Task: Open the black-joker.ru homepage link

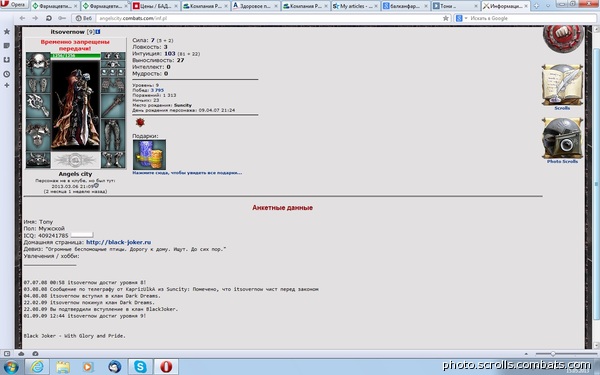Action: (x=118, y=242)
